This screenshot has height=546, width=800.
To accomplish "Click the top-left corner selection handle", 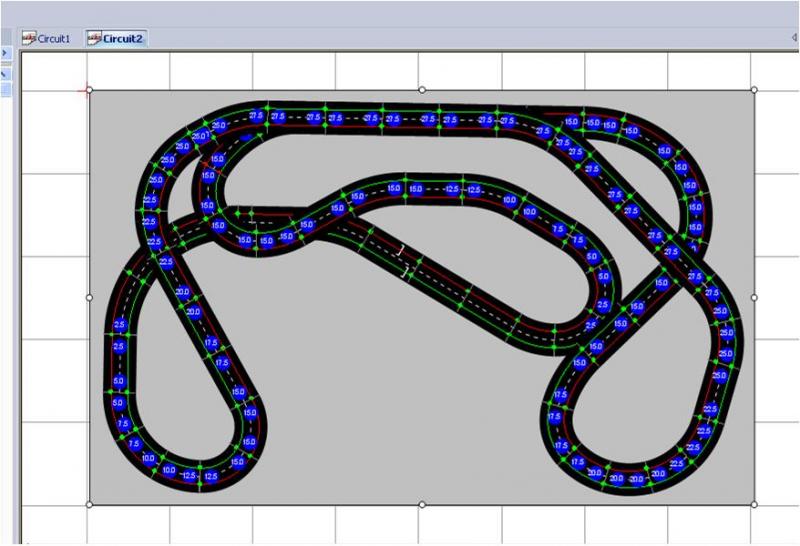I will 89,90.
